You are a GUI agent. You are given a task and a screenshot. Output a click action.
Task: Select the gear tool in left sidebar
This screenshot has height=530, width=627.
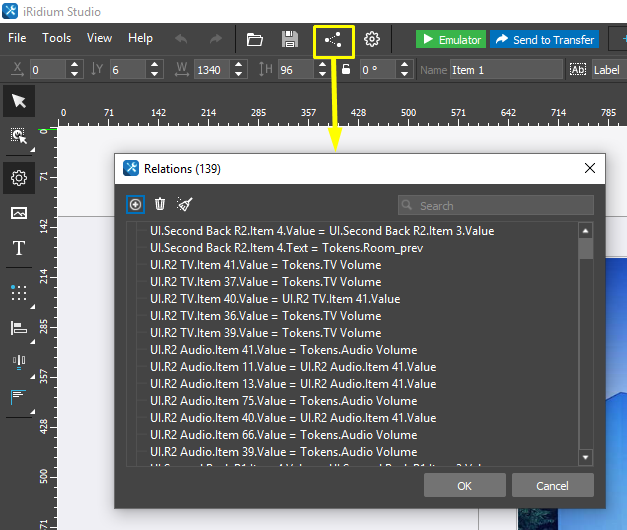pyautogui.click(x=19, y=178)
